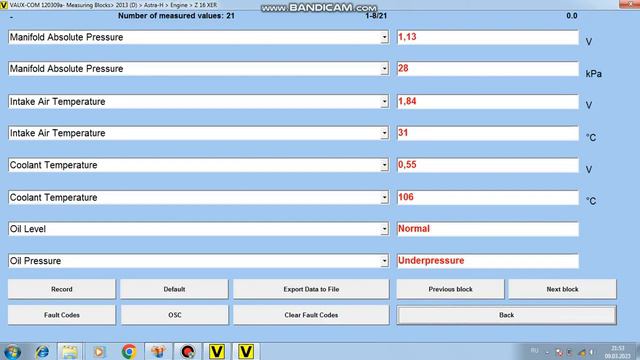Click the taskbar clock
Image resolution: width=640 pixels, height=360 pixels.
click(x=618, y=352)
